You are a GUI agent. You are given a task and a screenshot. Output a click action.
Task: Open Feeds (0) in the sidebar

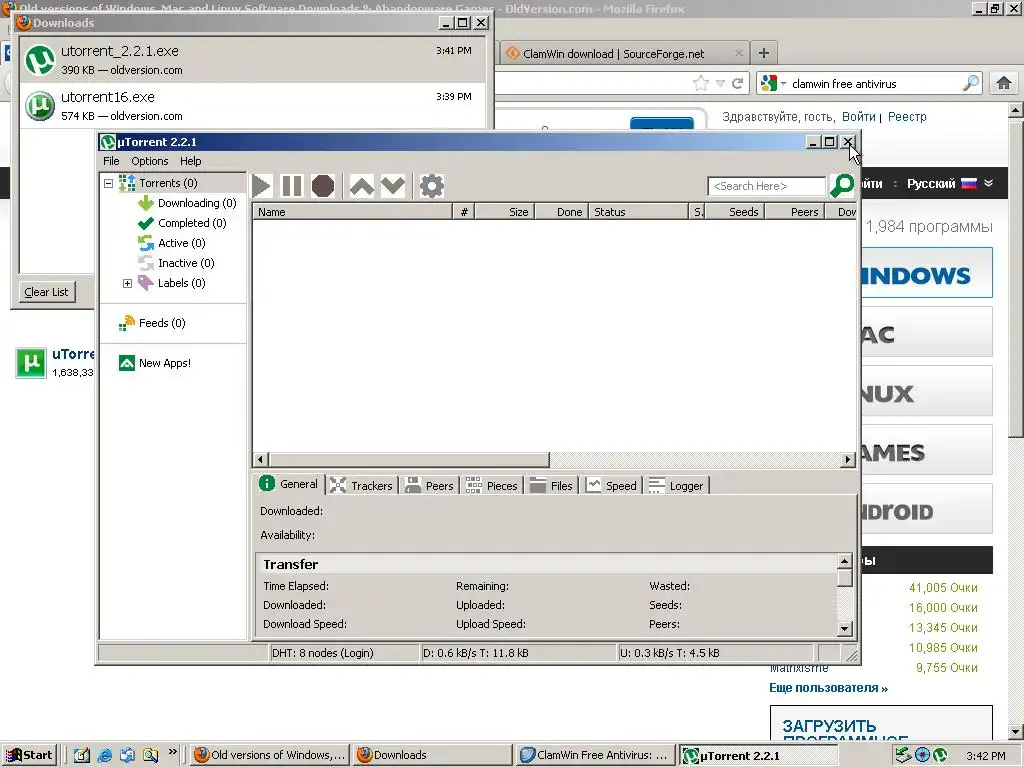(152, 323)
